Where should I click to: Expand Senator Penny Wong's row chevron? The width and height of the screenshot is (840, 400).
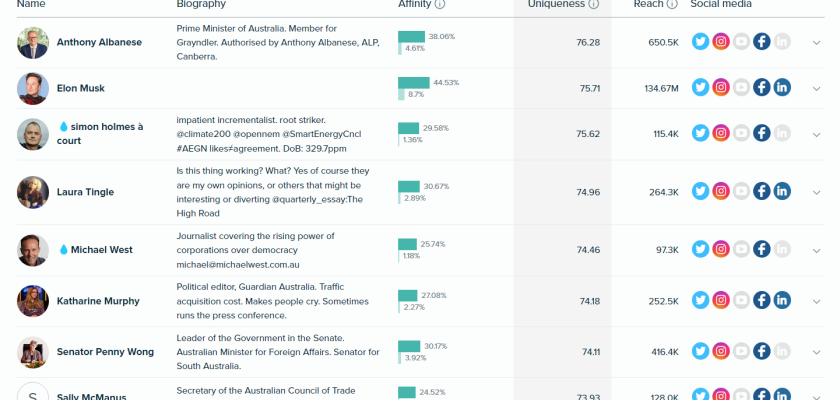[816, 351]
